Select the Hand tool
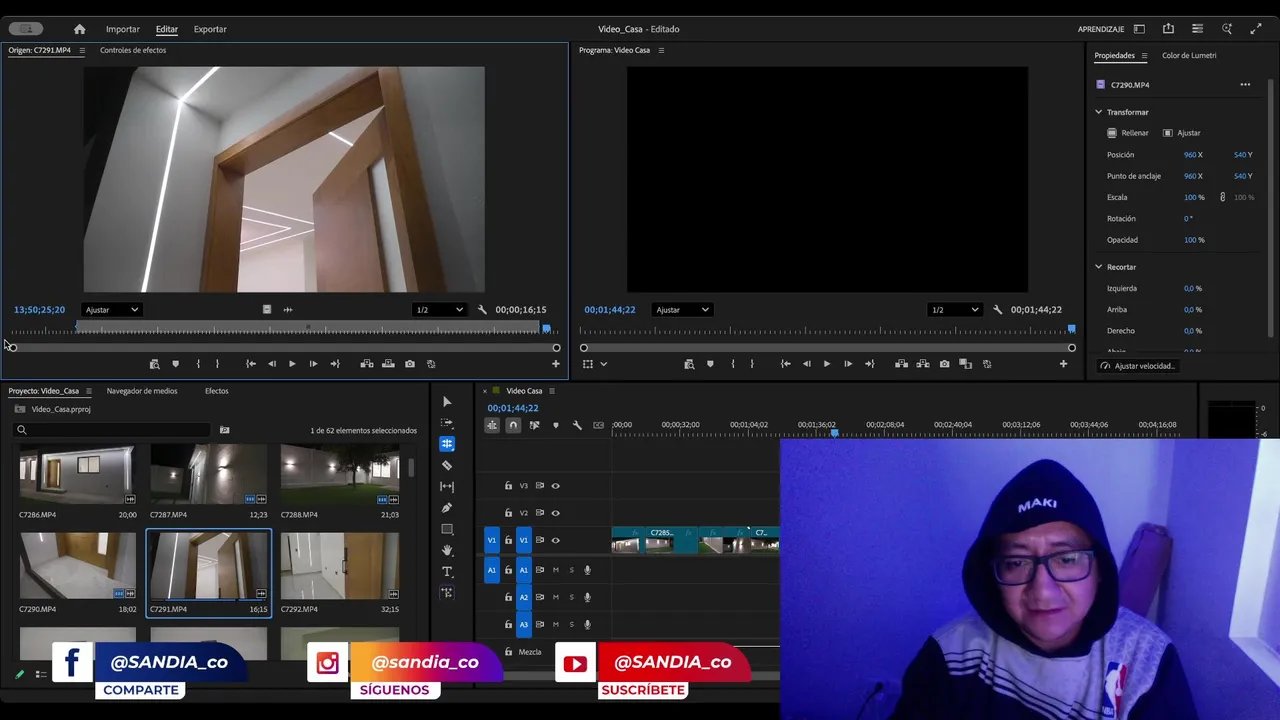 click(x=447, y=550)
